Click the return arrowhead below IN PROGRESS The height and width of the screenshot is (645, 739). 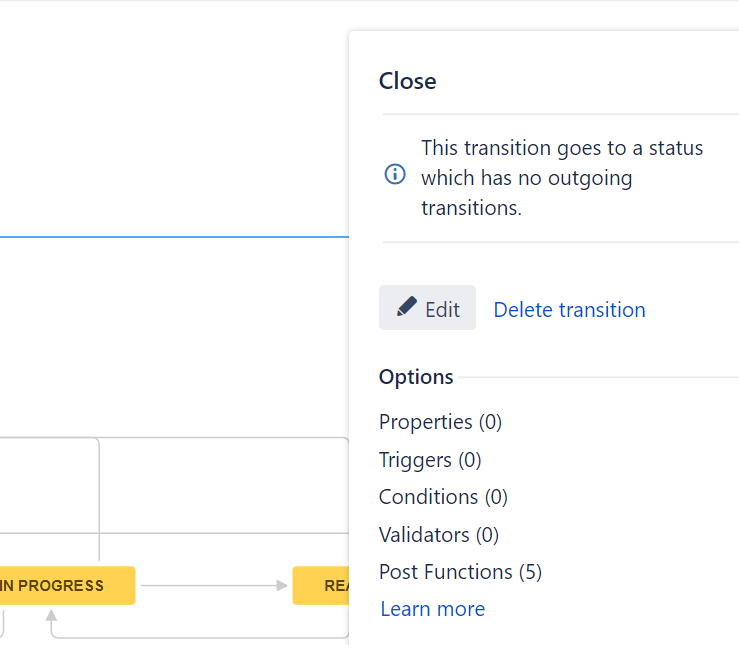[51, 617]
